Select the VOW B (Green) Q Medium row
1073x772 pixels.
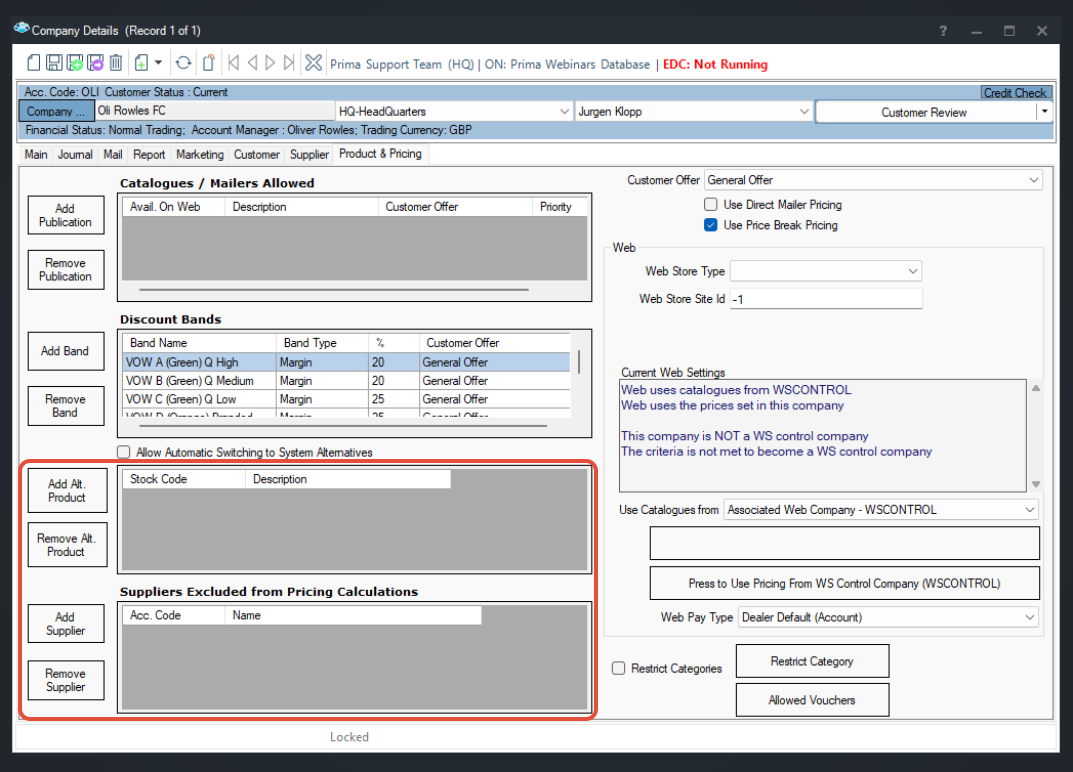pyautogui.click(x=346, y=381)
